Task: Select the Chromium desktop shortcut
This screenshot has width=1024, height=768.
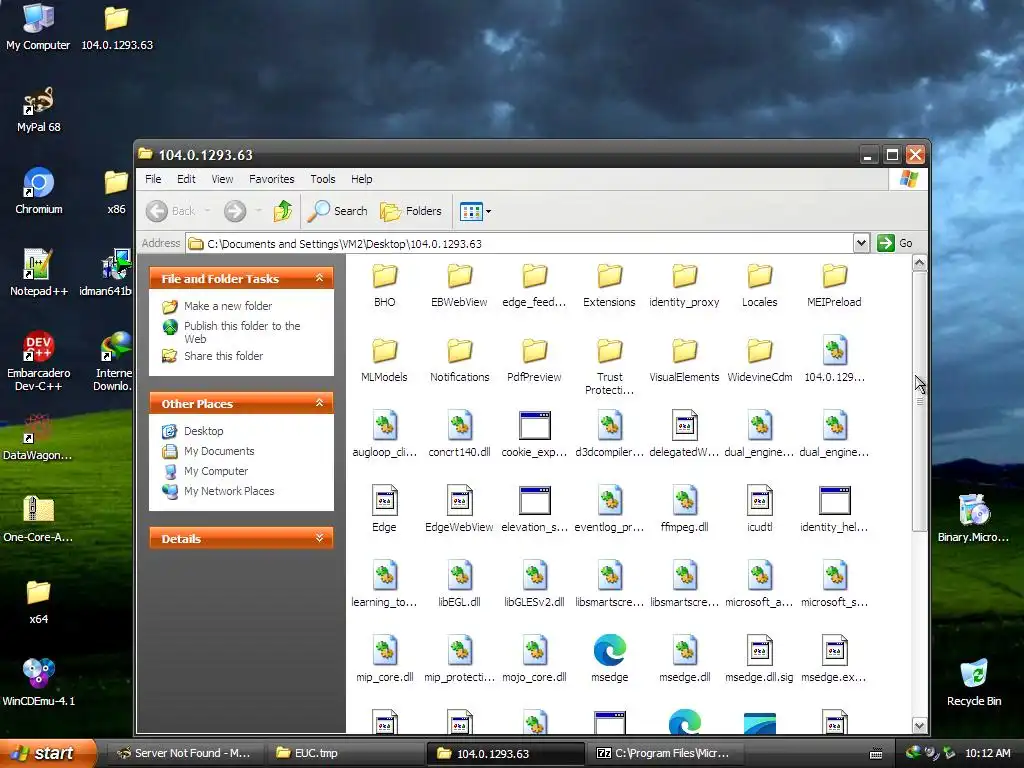Action: (39, 191)
